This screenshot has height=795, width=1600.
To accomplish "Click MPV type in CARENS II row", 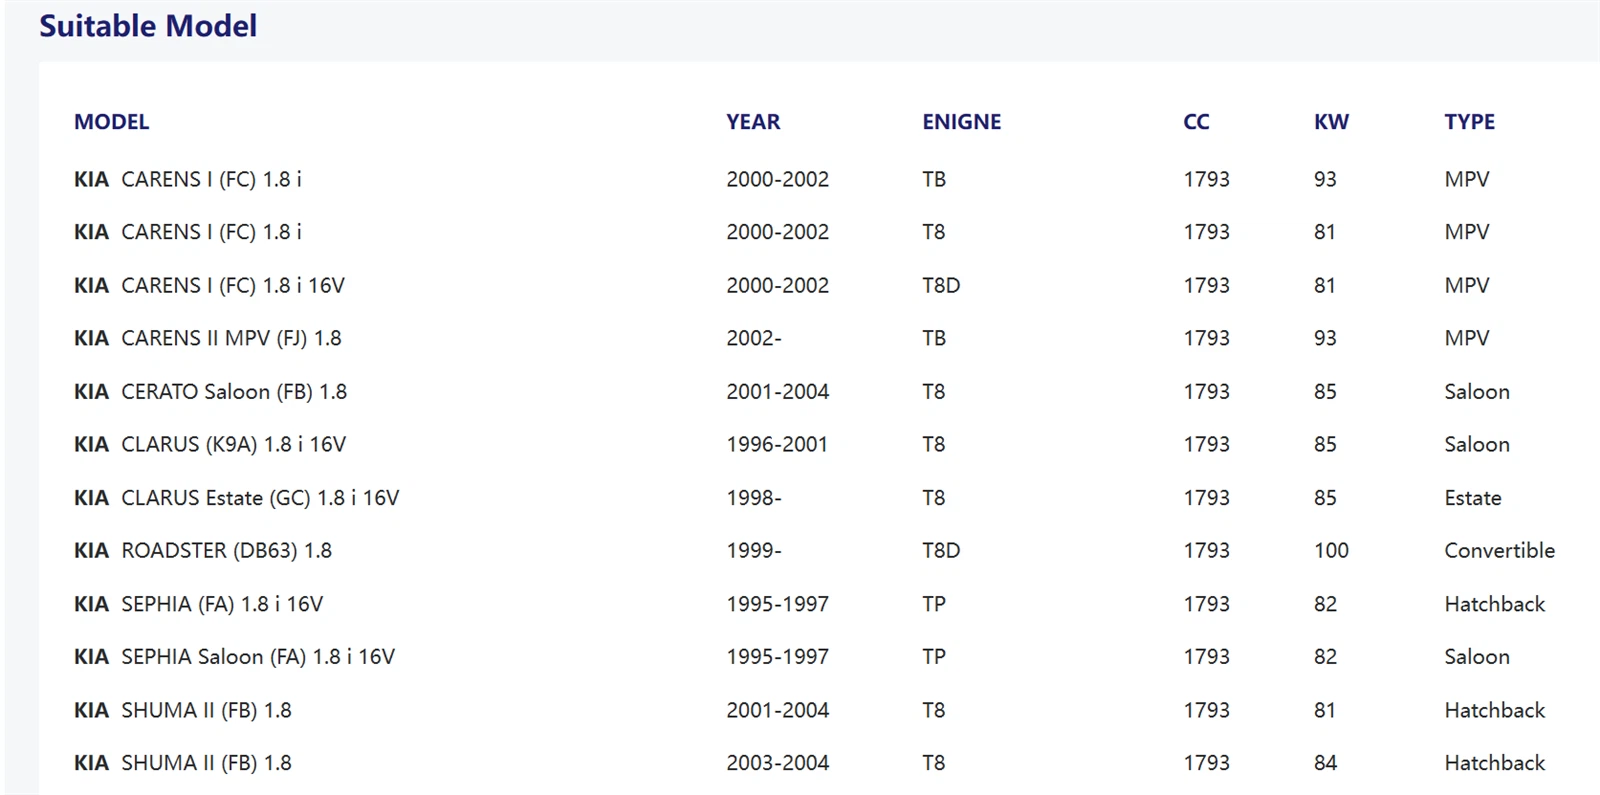I will point(1466,339).
